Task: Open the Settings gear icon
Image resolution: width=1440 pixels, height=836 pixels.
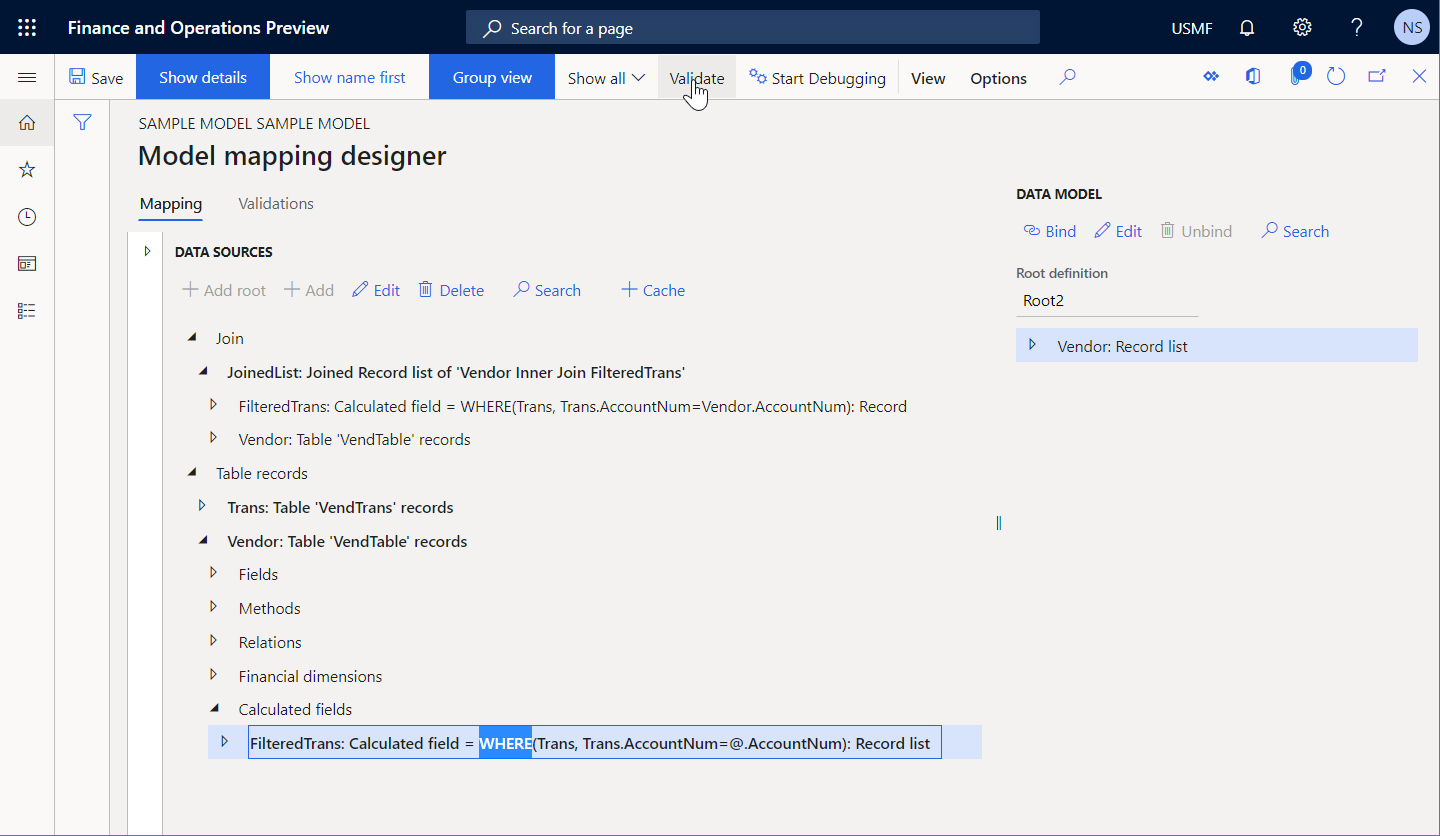Action: (1302, 27)
